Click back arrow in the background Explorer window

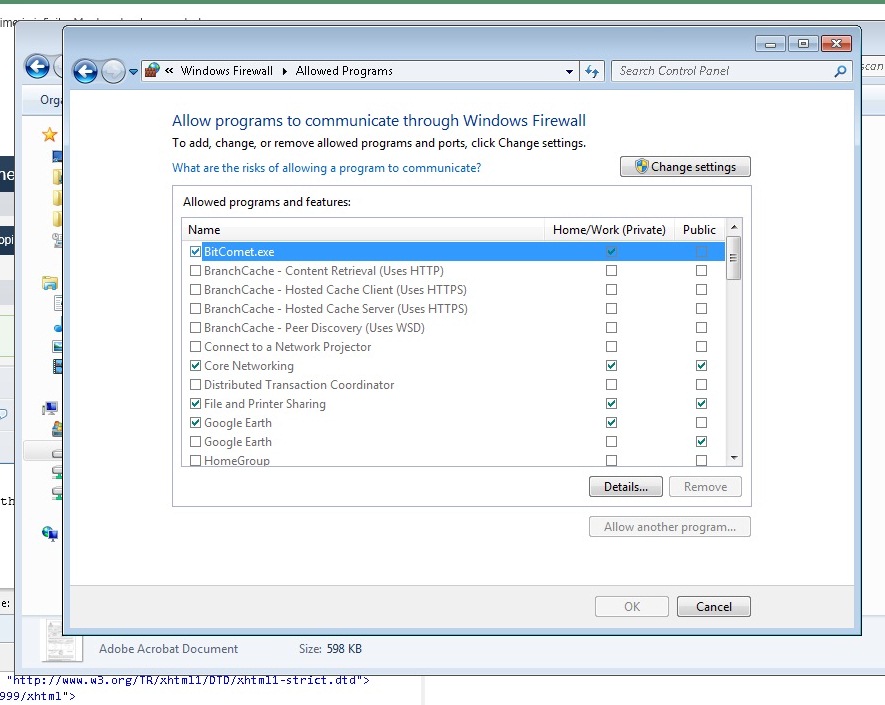(37, 67)
